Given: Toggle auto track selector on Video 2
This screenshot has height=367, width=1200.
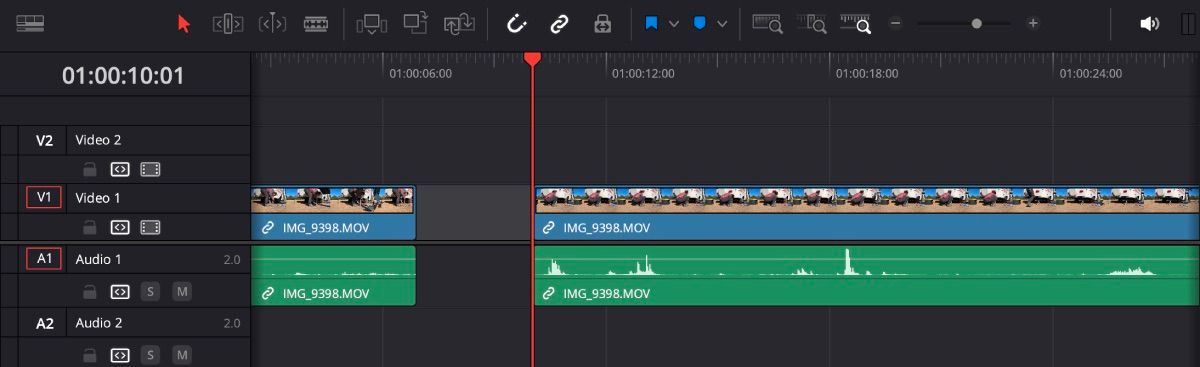Looking at the screenshot, I should (120, 170).
